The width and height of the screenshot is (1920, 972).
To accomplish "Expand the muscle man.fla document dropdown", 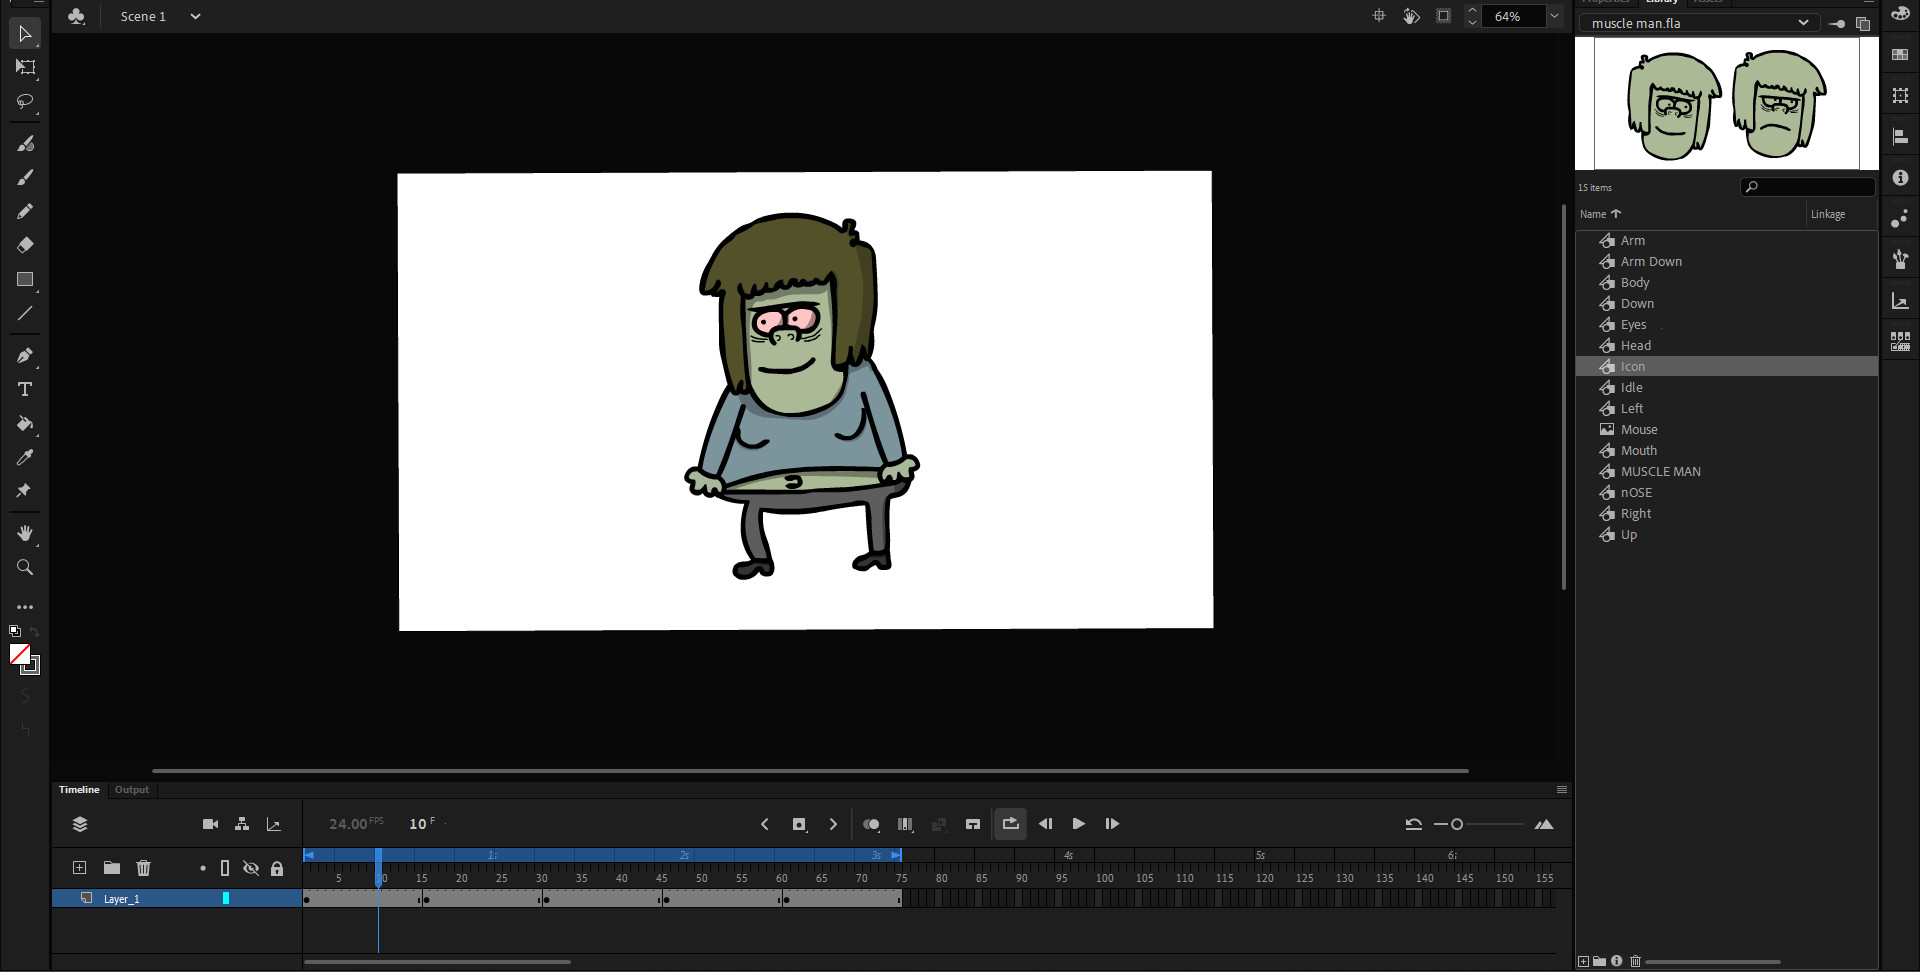I will (1802, 23).
